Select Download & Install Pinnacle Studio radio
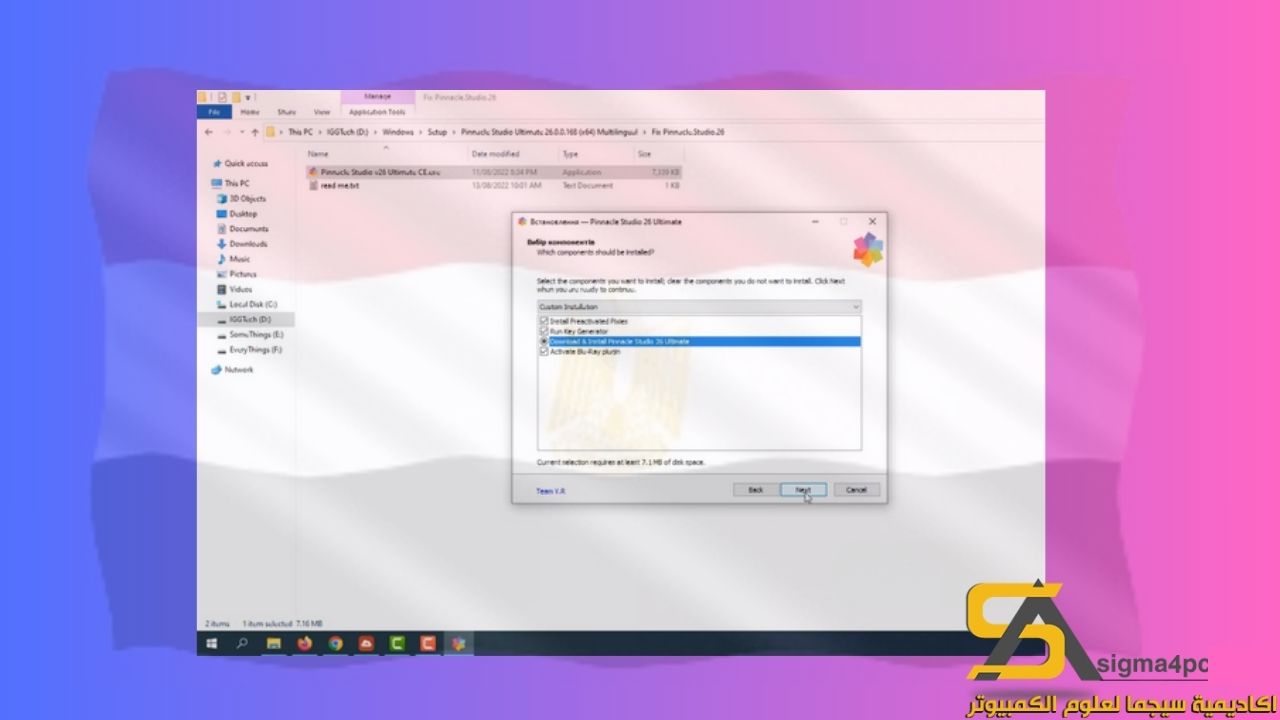Screen dimensions: 1280x720 (x=544, y=341)
